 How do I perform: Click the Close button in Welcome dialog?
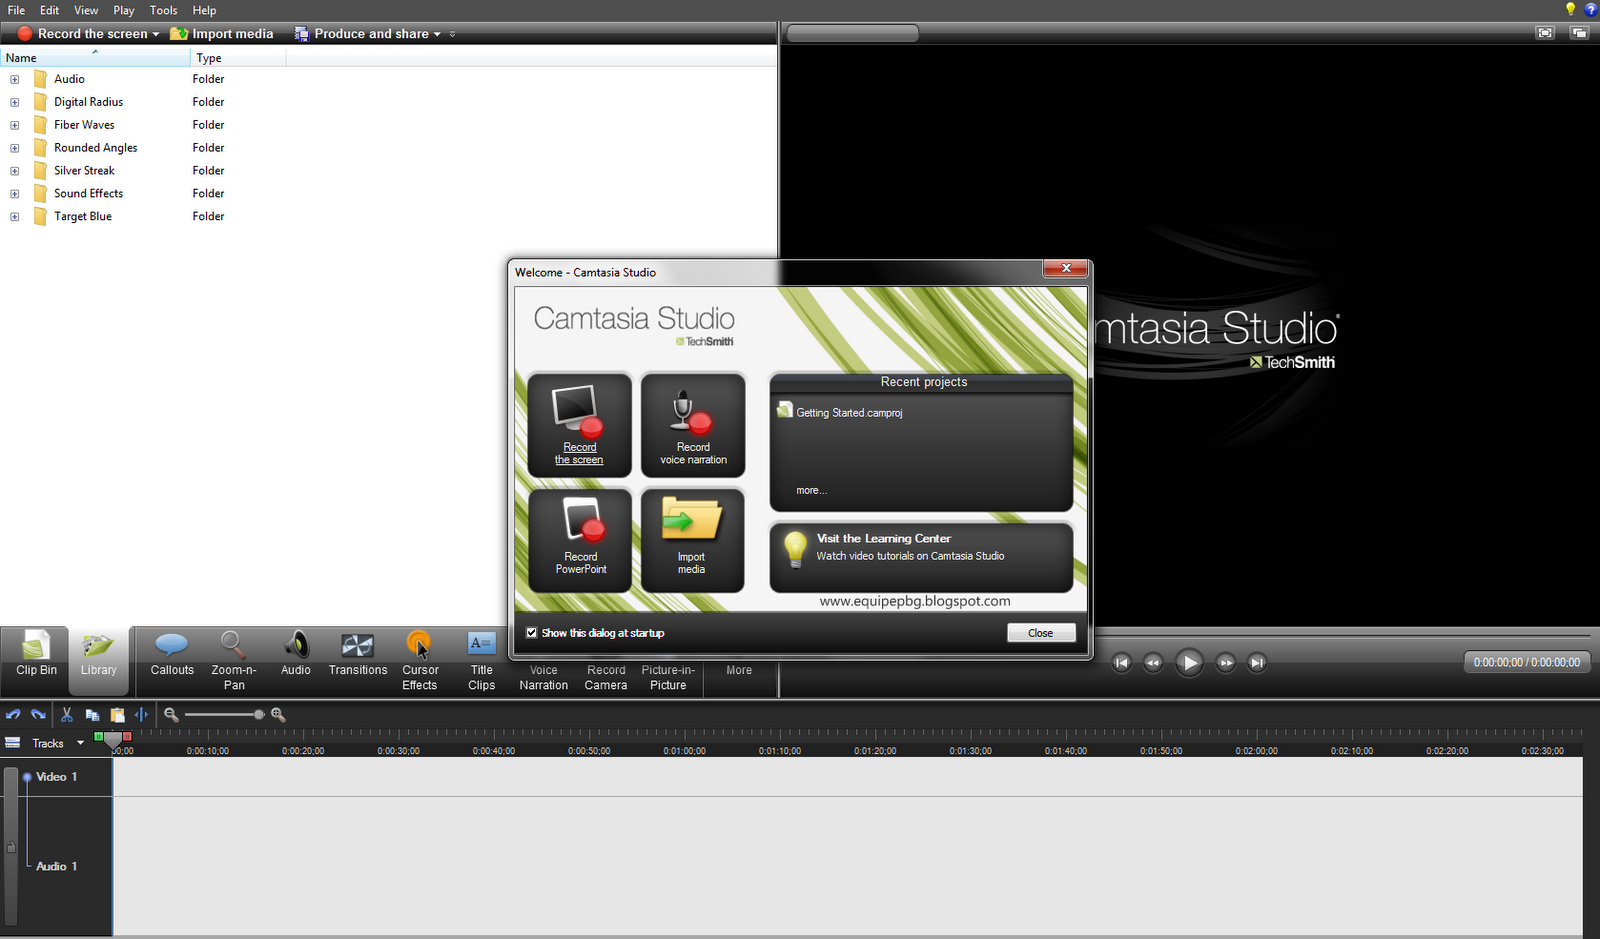click(x=1041, y=633)
